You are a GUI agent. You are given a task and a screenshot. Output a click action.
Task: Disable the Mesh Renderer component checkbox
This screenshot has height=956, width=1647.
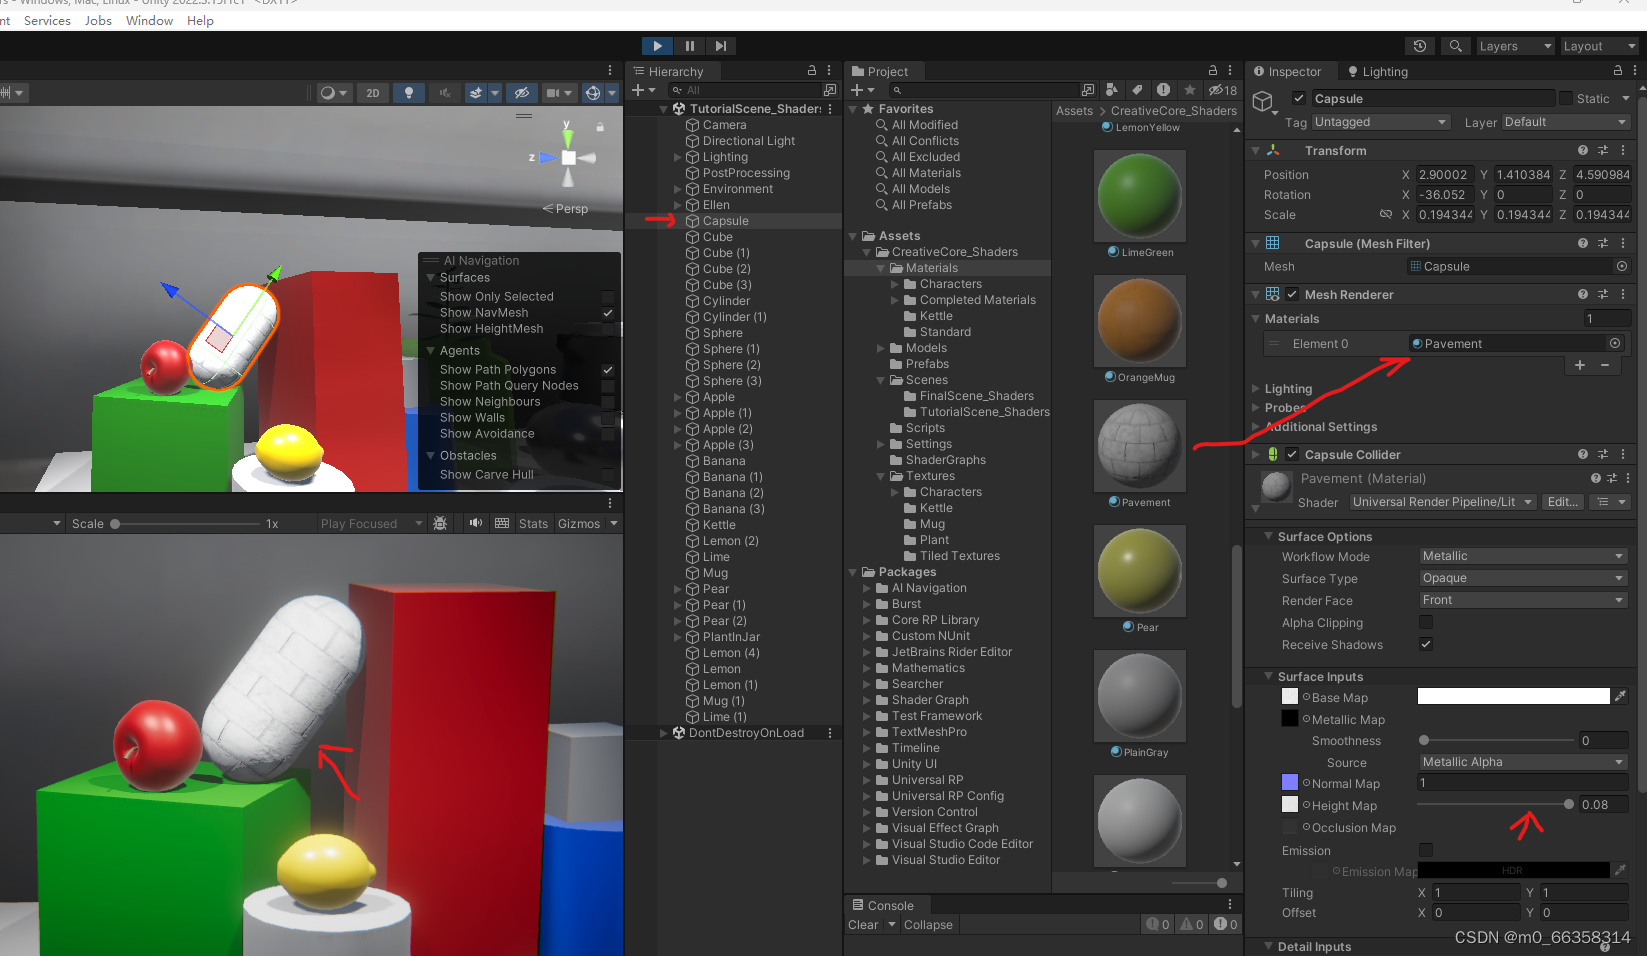[1292, 294]
